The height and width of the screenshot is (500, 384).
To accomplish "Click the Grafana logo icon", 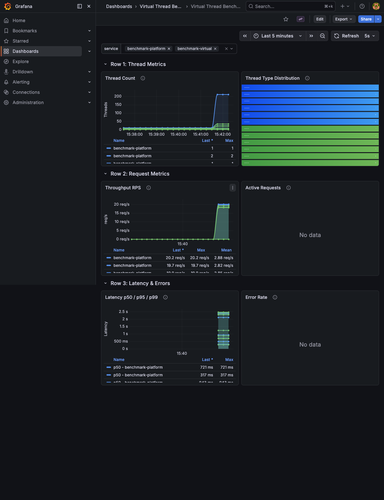I will click(7, 6).
